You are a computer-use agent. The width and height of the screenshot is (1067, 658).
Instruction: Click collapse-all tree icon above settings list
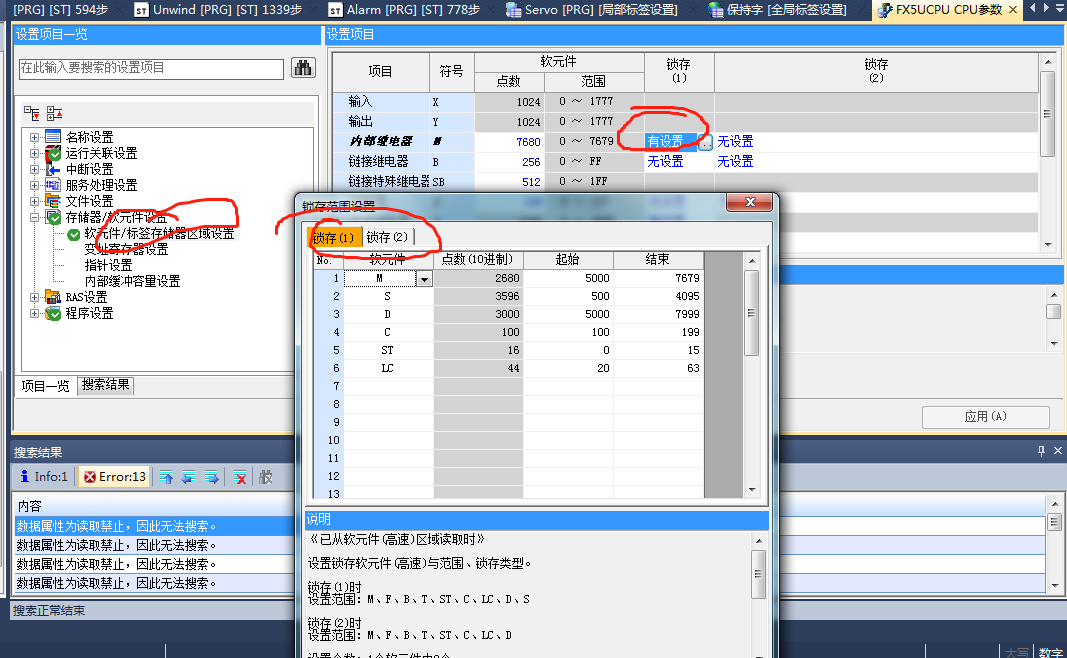tap(54, 113)
